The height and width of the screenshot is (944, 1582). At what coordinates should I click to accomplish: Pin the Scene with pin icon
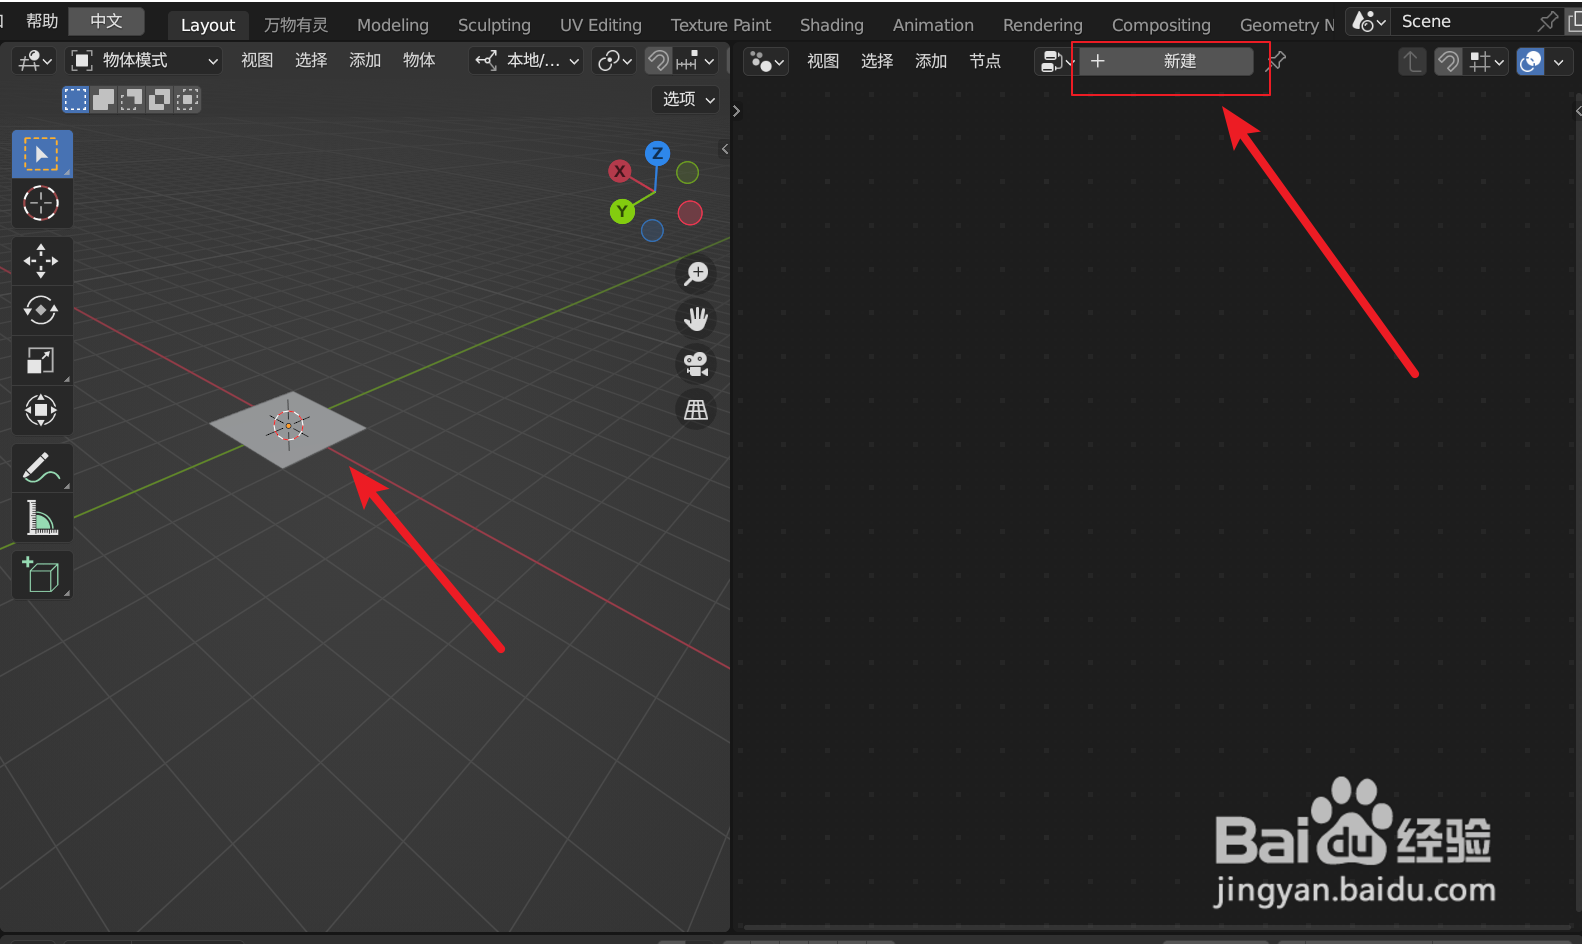tap(1548, 21)
